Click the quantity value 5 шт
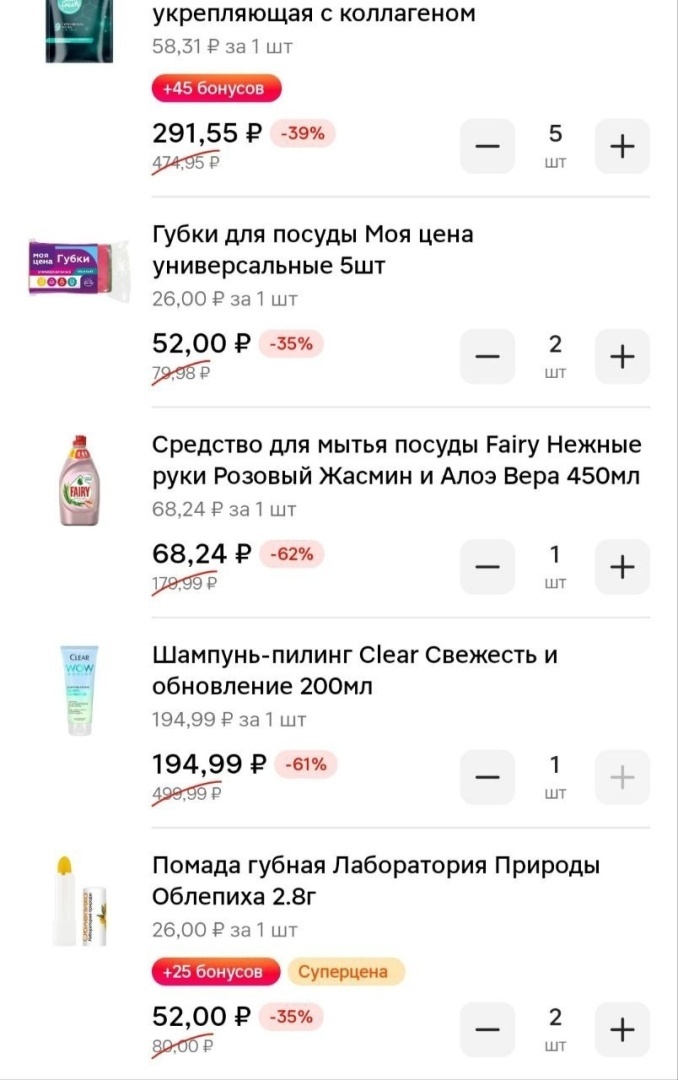The image size is (678, 1080). coord(555,145)
